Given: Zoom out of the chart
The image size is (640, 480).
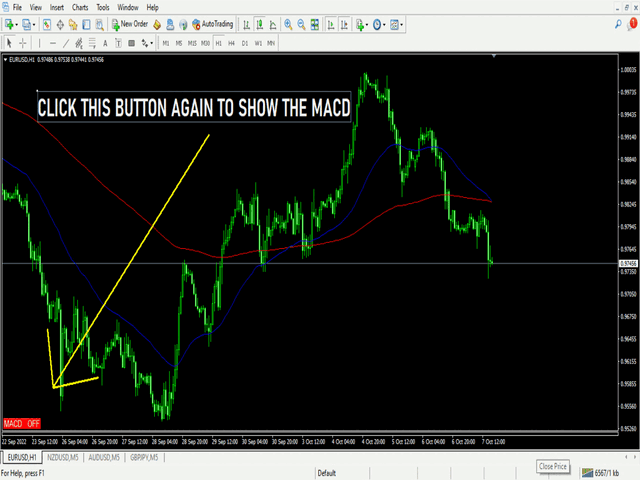Looking at the screenshot, I should pyautogui.click(x=301, y=24).
